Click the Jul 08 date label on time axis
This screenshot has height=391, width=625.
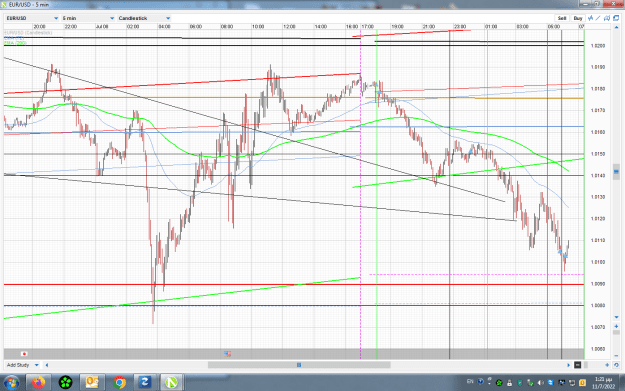pos(102,26)
